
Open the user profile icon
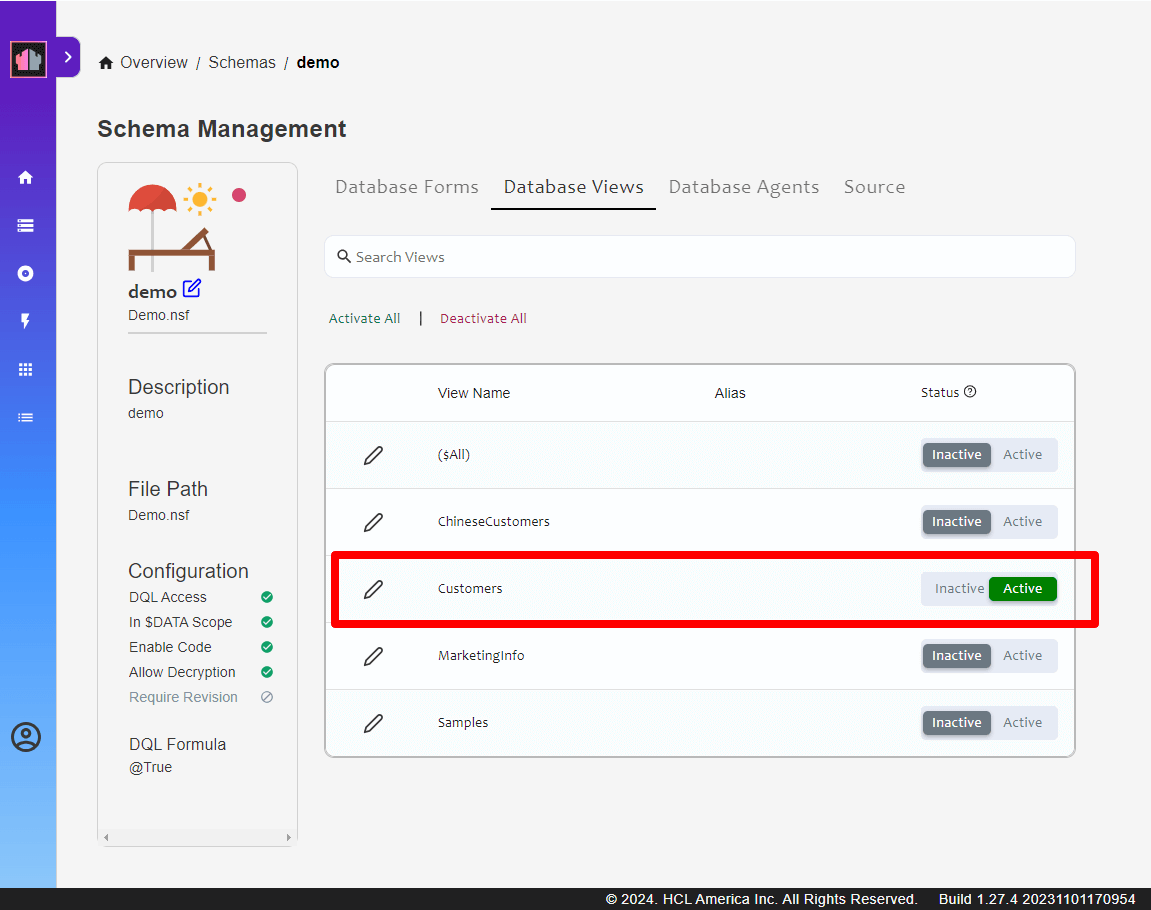[26, 737]
